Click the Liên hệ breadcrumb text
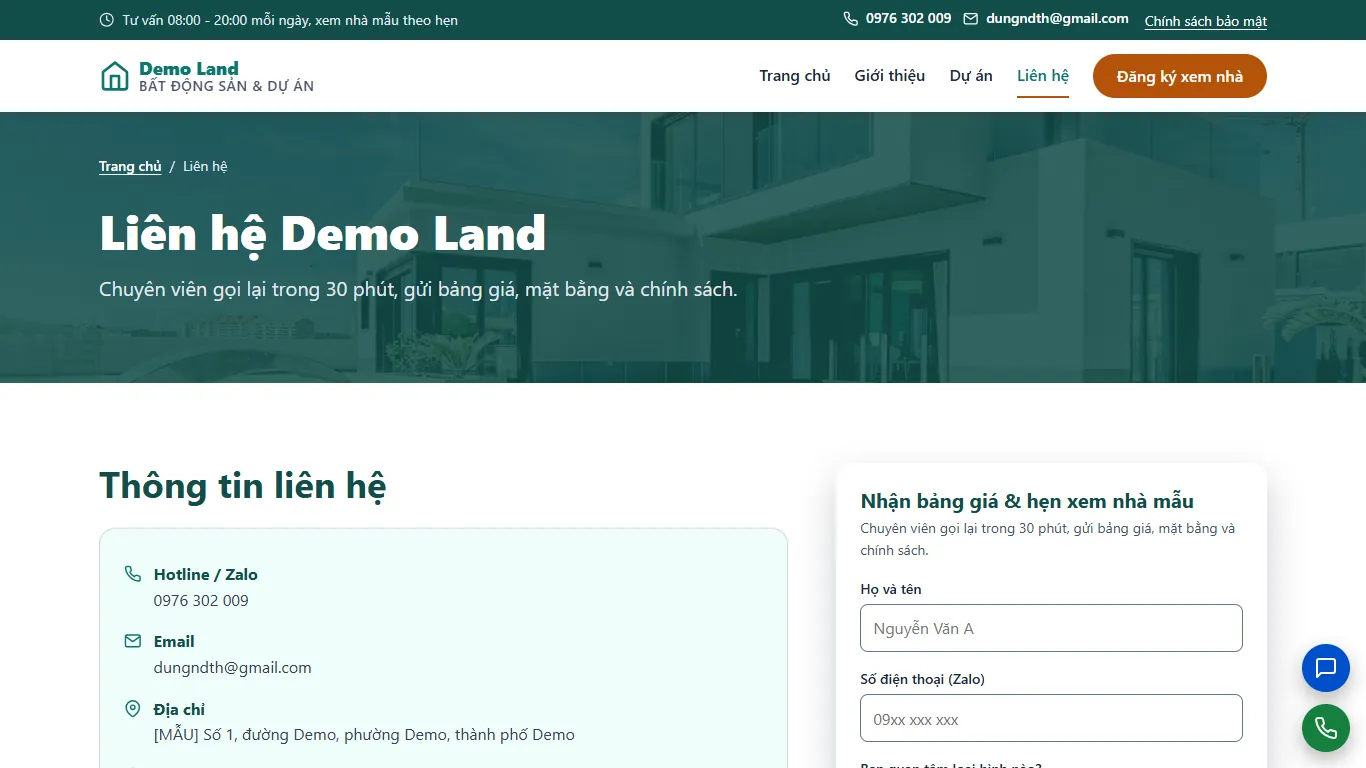 [x=205, y=166]
